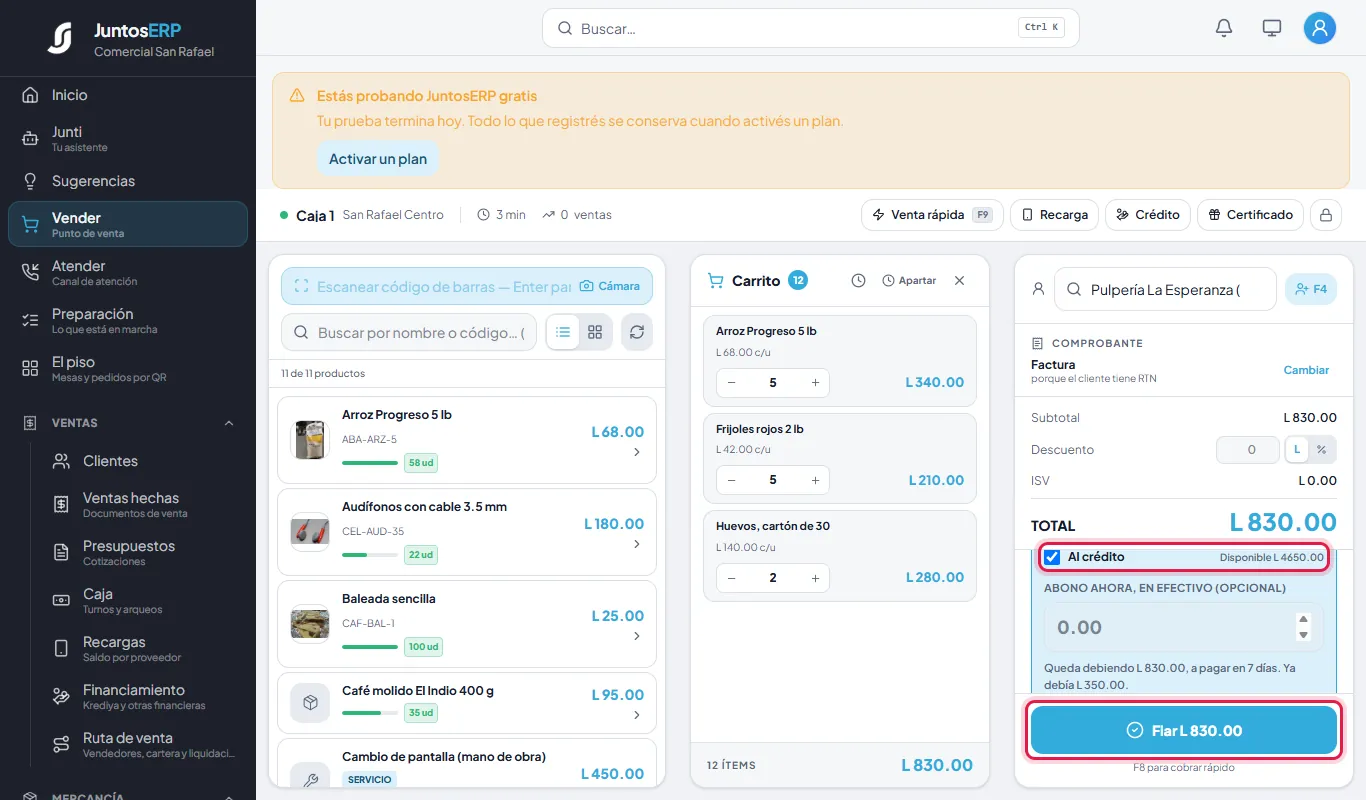Add new customer with F4 button

(x=1311, y=289)
